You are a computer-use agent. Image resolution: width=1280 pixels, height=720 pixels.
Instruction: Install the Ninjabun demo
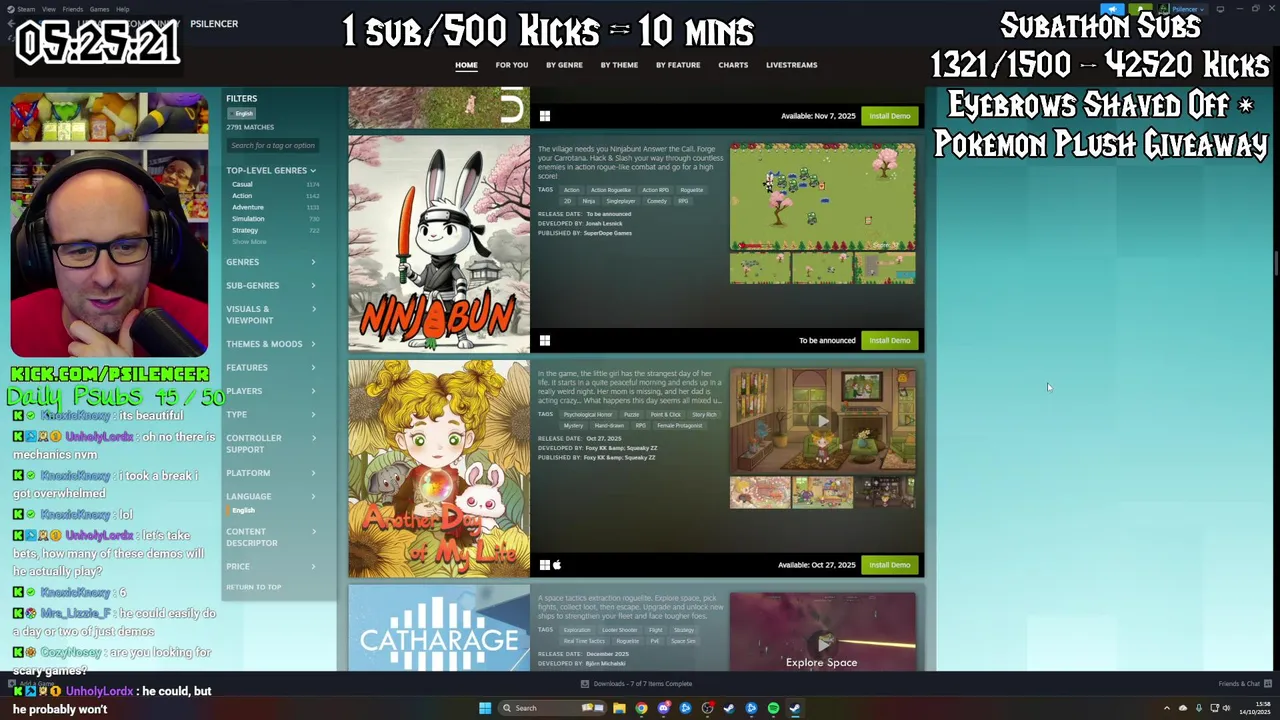(889, 341)
